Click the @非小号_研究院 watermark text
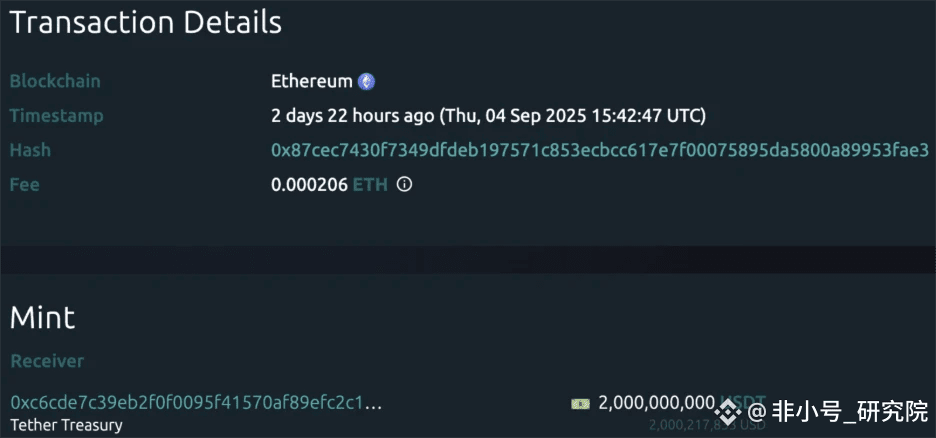Screen dimensions: 936x438 coord(838,410)
